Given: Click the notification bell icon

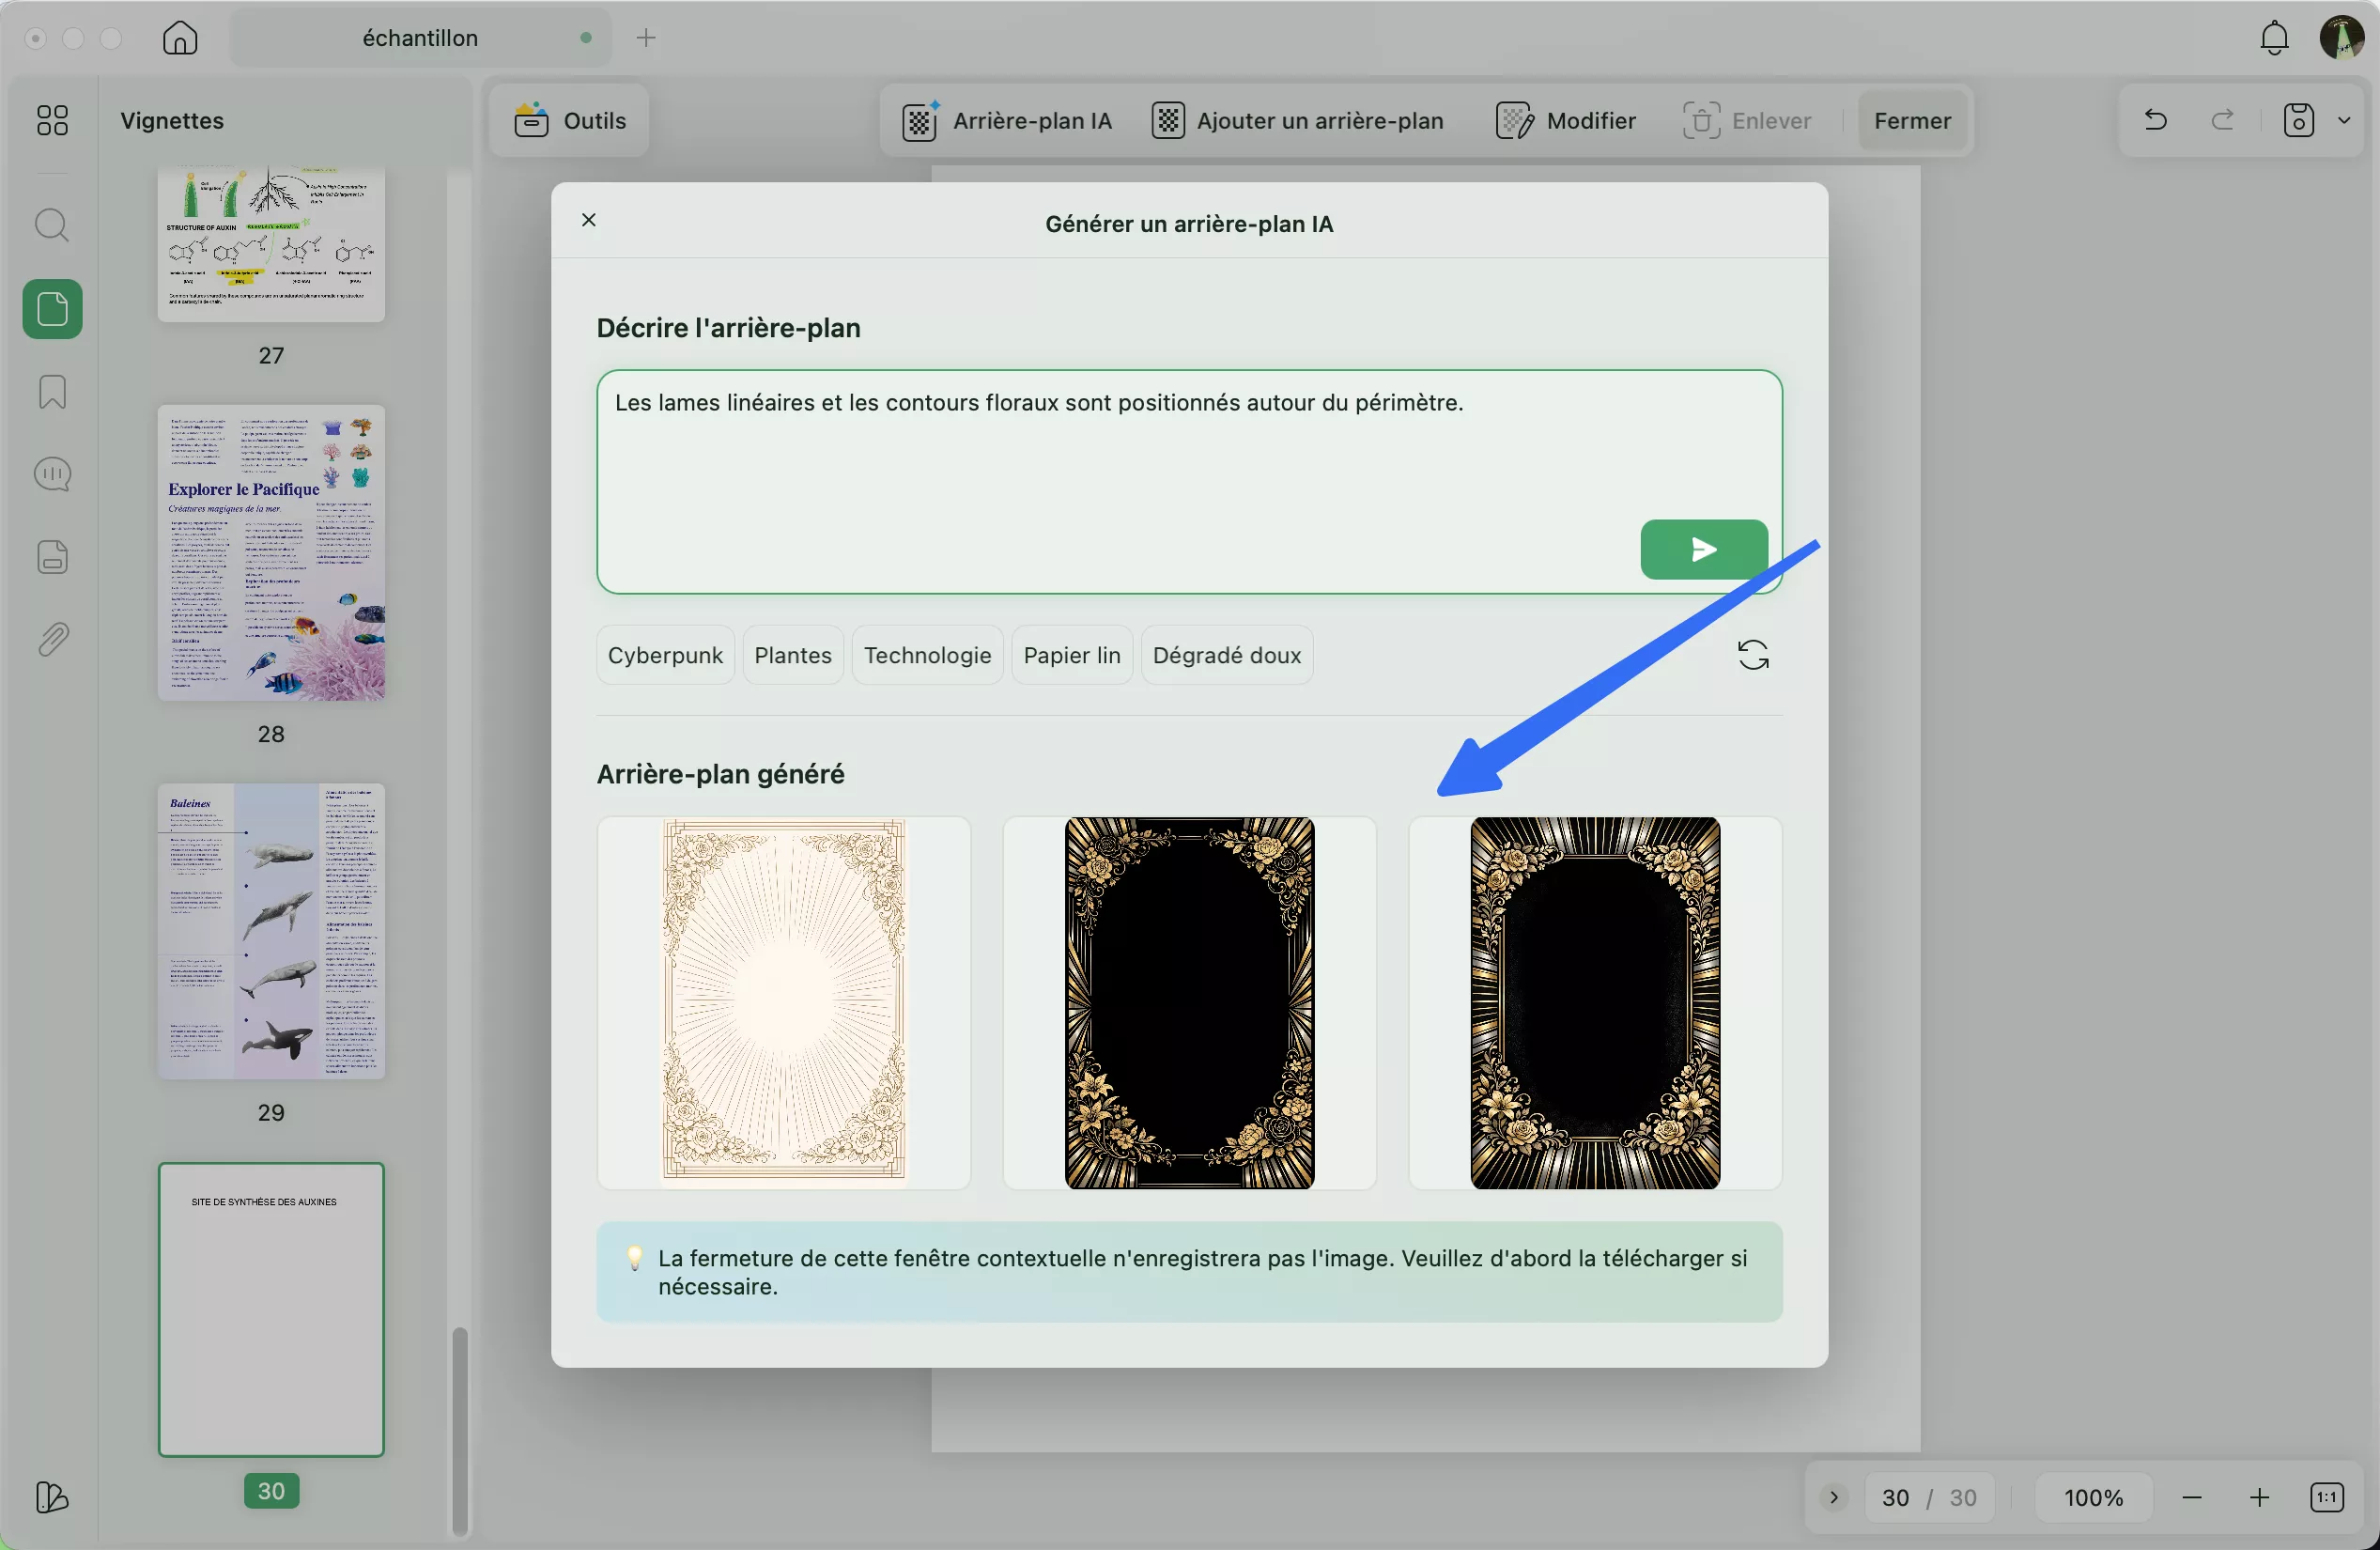Looking at the screenshot, I should click(x=2274, y=38).
